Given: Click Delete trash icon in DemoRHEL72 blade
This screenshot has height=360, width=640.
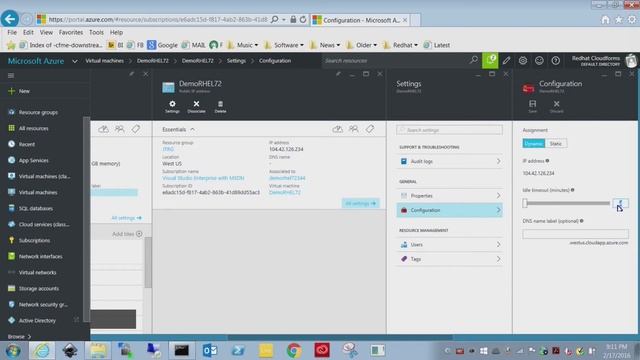Looking at the screenshot, I should pyautogui.click(x=220, y=107).
